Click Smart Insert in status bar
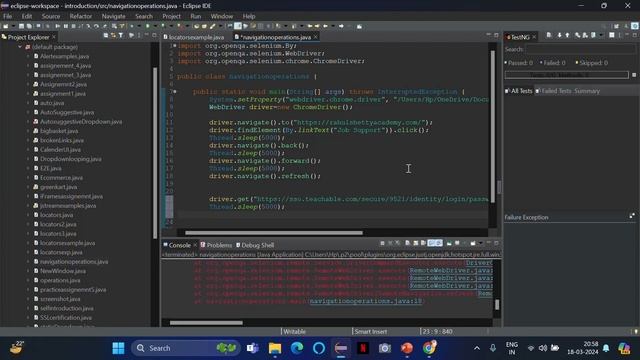This screenshot has width=640, height=360. tap(371, 331)
